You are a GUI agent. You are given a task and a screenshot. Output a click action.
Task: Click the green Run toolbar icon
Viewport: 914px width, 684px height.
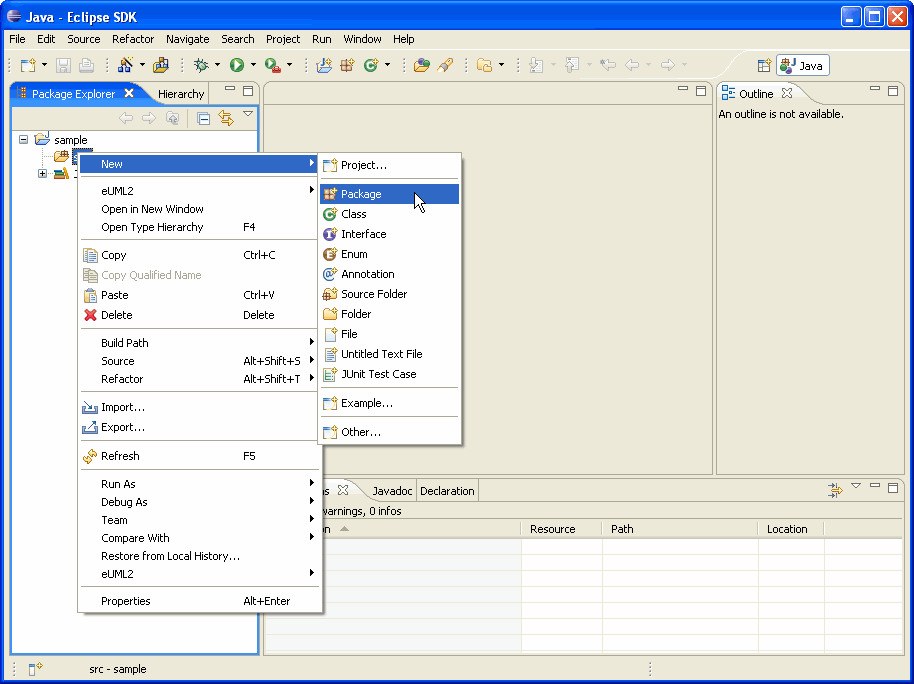coord(237,65)
